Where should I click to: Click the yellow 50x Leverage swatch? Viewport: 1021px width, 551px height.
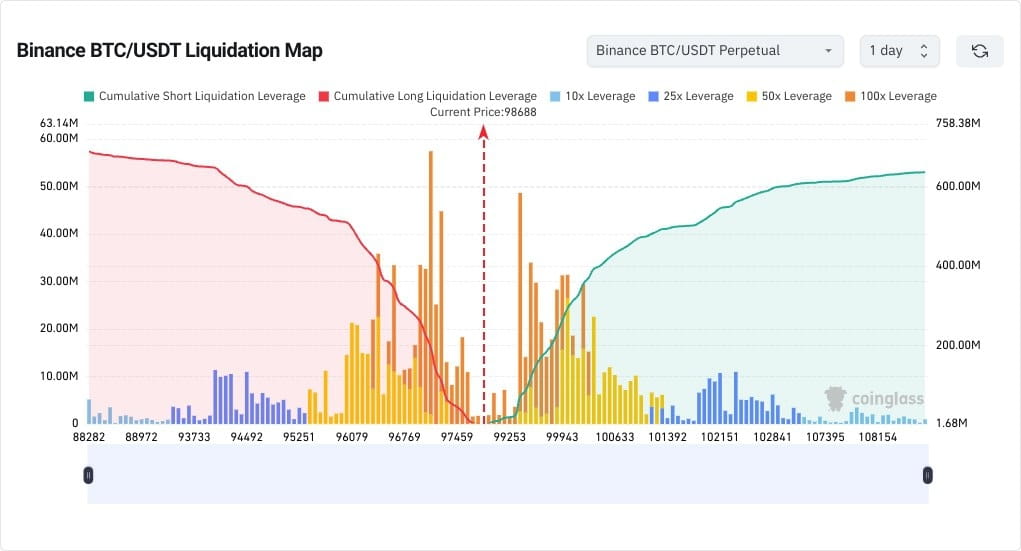pos(751,96)
